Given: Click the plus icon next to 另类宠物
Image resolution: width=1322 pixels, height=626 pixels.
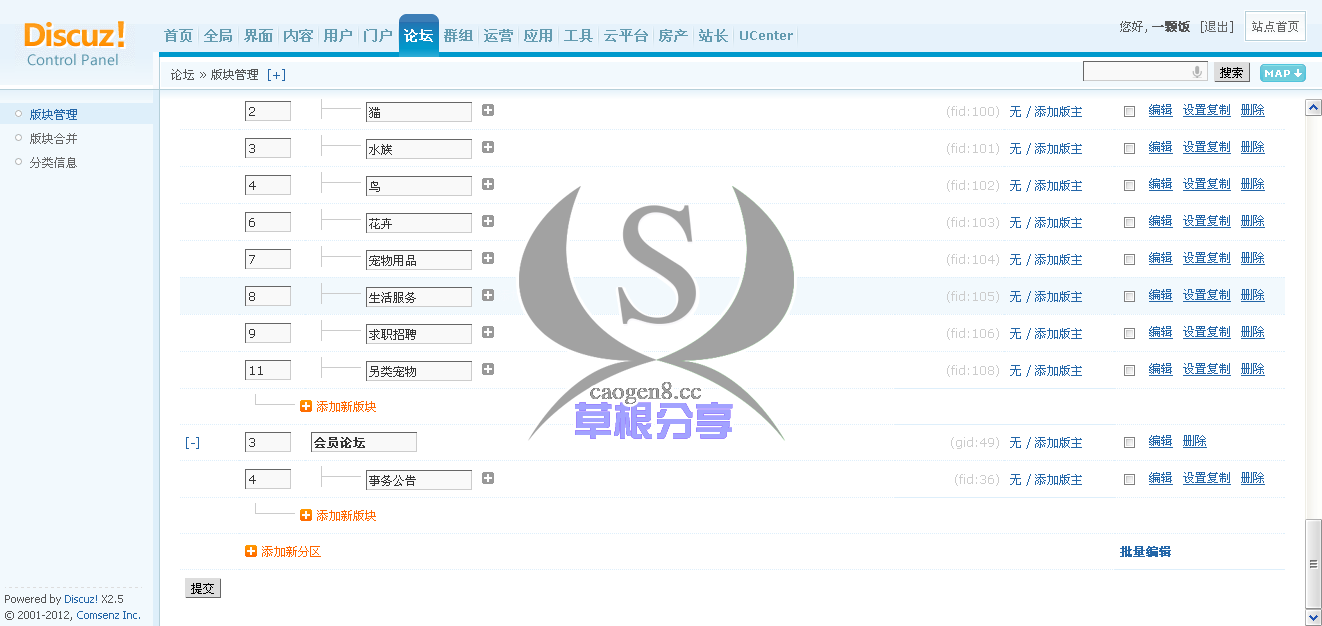Looking at the screenshot, I should click(x=487, y=369).
